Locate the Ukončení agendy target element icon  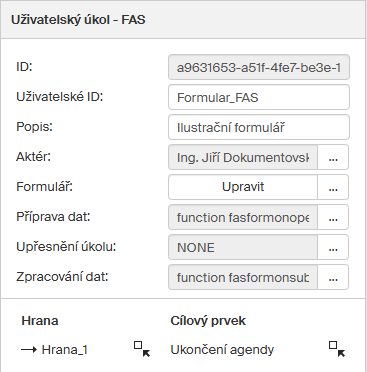point(337,349)
